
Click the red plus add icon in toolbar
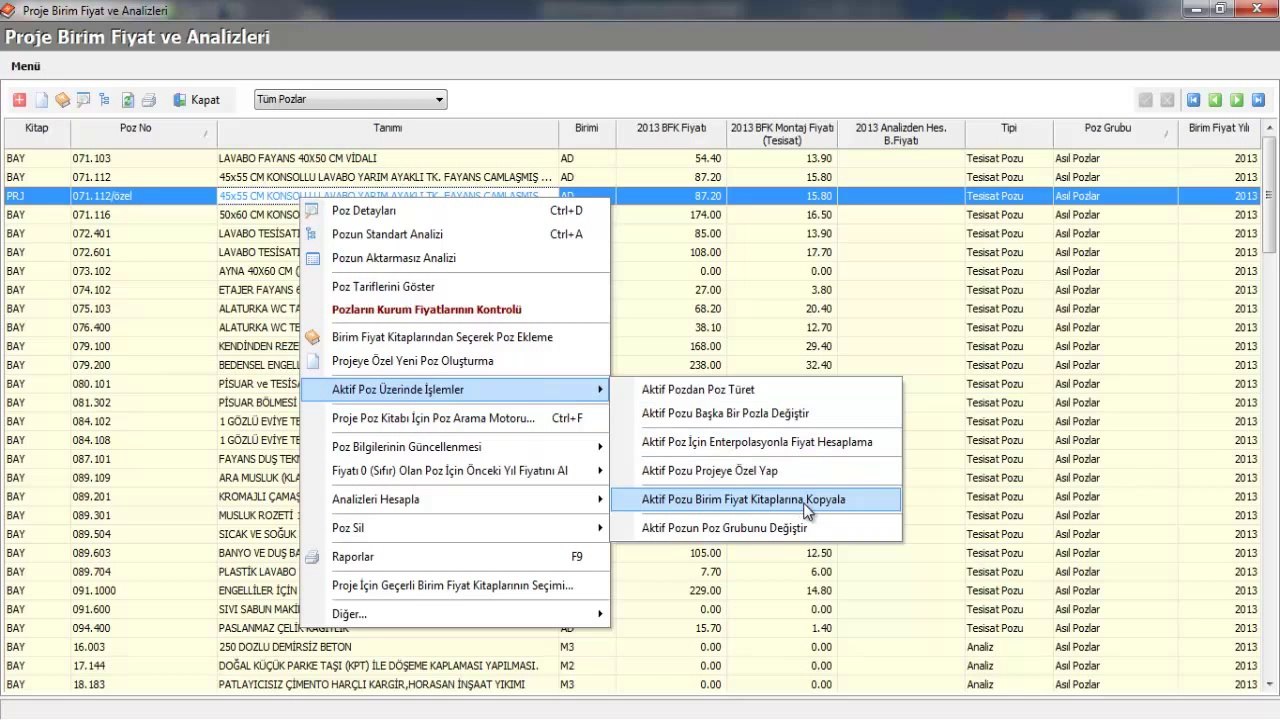point(19,100)
